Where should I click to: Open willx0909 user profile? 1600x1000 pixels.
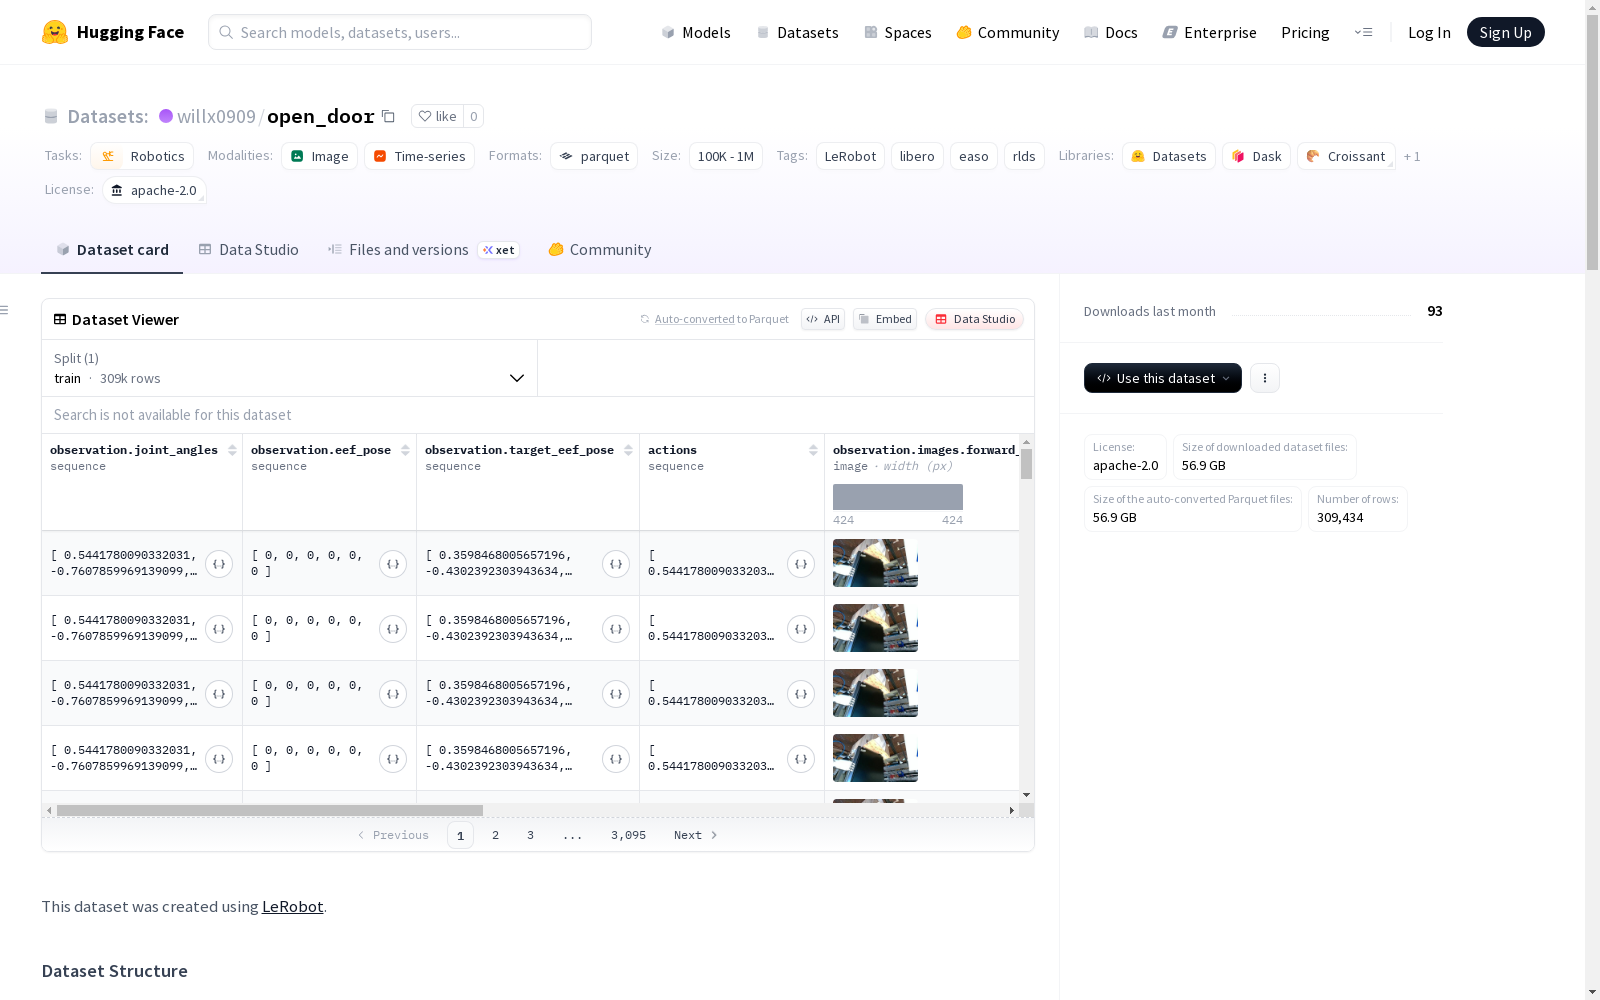tap(216, 116)
